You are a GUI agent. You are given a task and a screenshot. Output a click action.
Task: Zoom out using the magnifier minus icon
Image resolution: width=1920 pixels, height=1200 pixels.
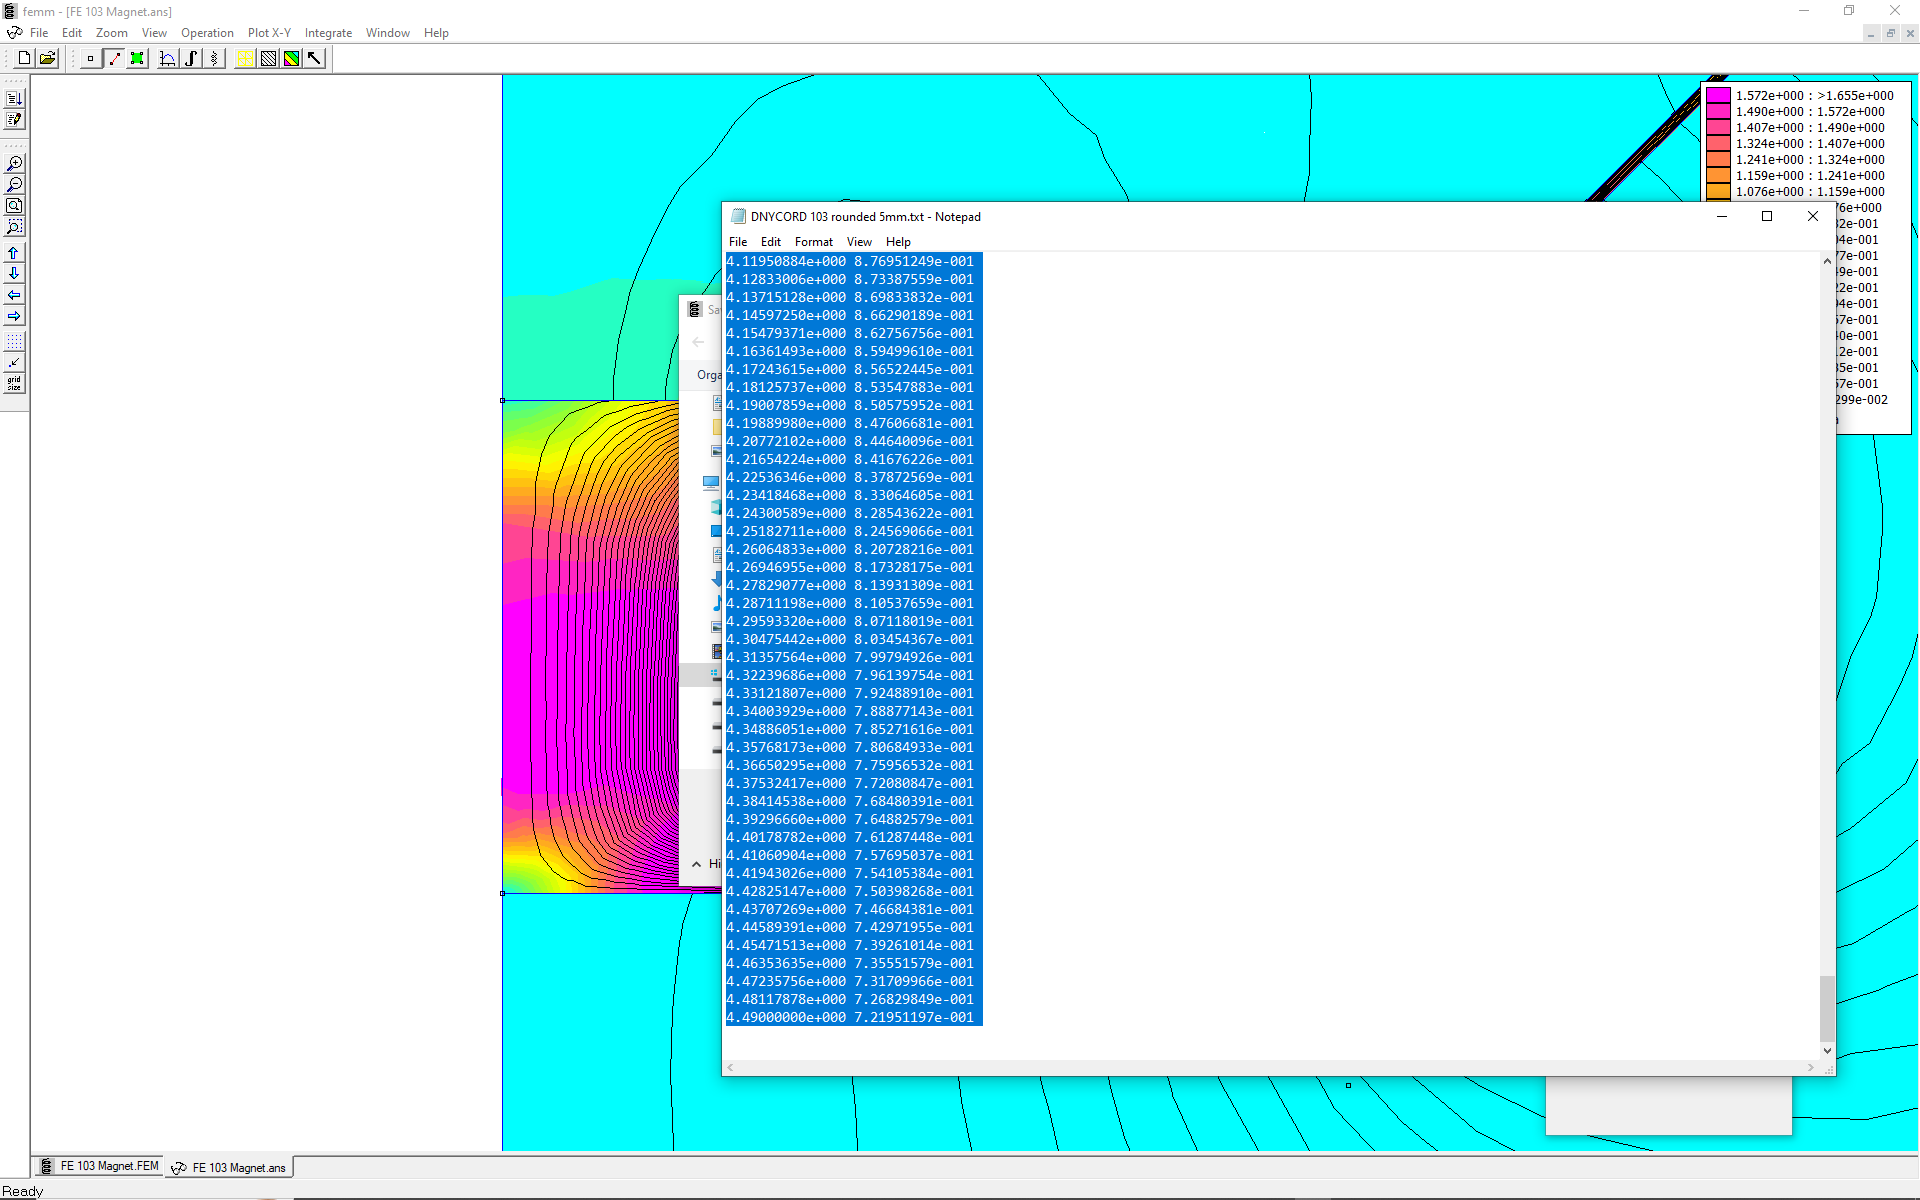point(14,185)
